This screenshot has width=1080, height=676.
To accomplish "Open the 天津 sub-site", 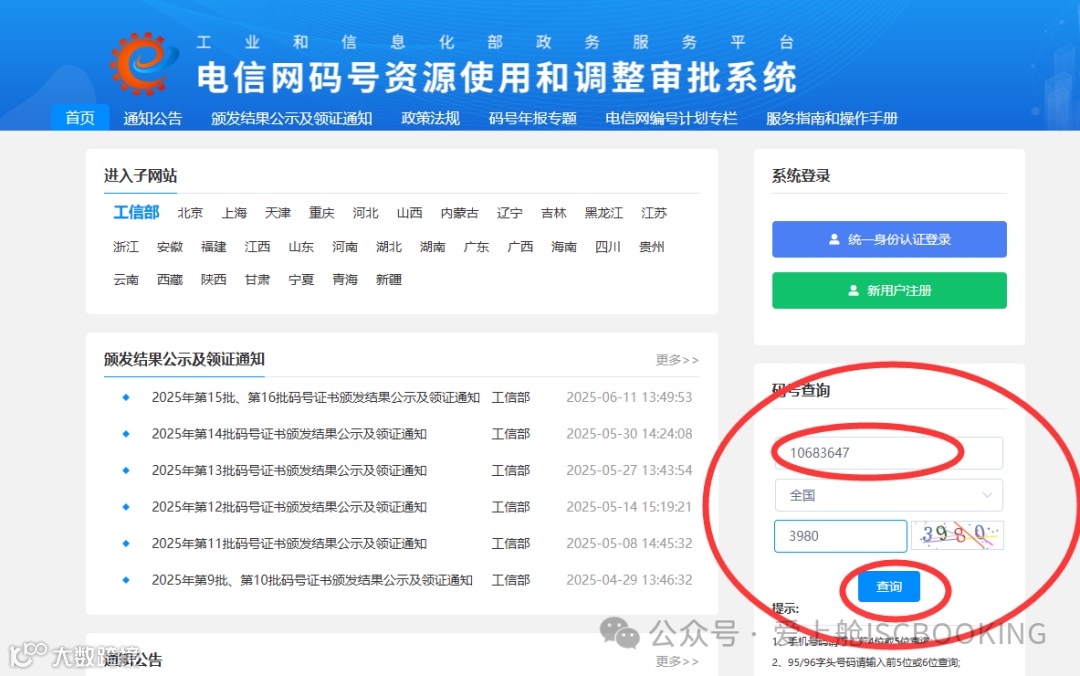I will click(278, 213).
